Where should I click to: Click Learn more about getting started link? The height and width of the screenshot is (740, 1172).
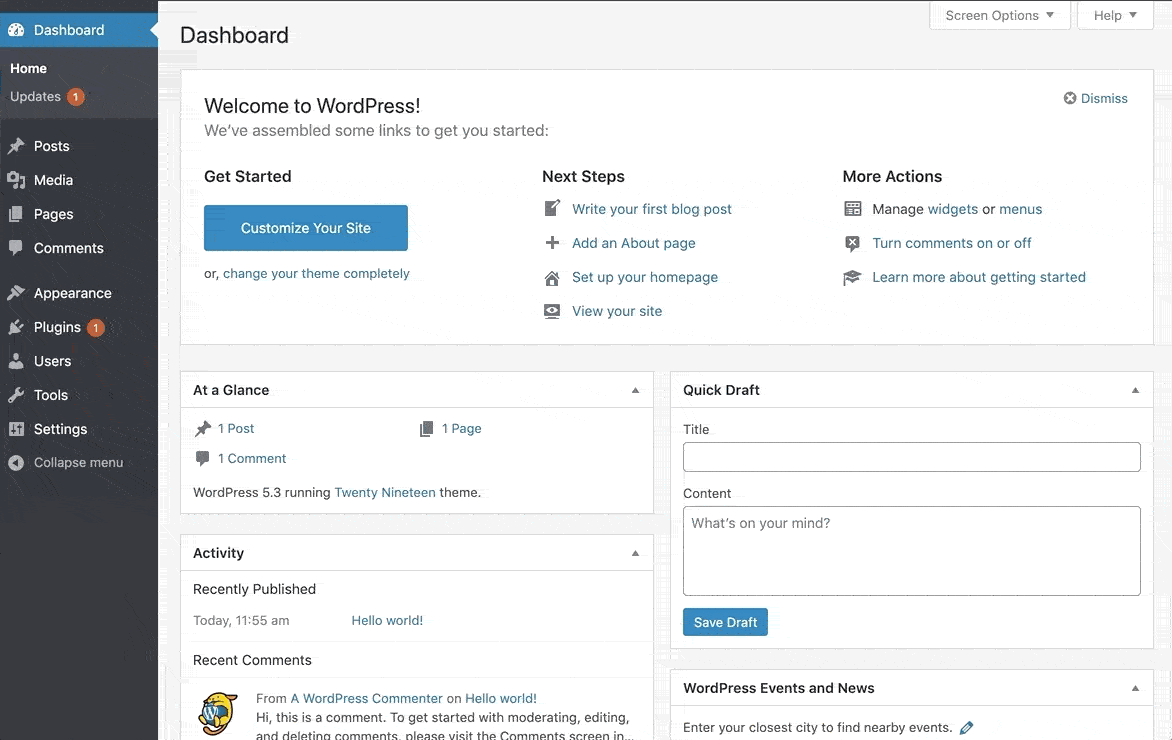pos(979,277)
